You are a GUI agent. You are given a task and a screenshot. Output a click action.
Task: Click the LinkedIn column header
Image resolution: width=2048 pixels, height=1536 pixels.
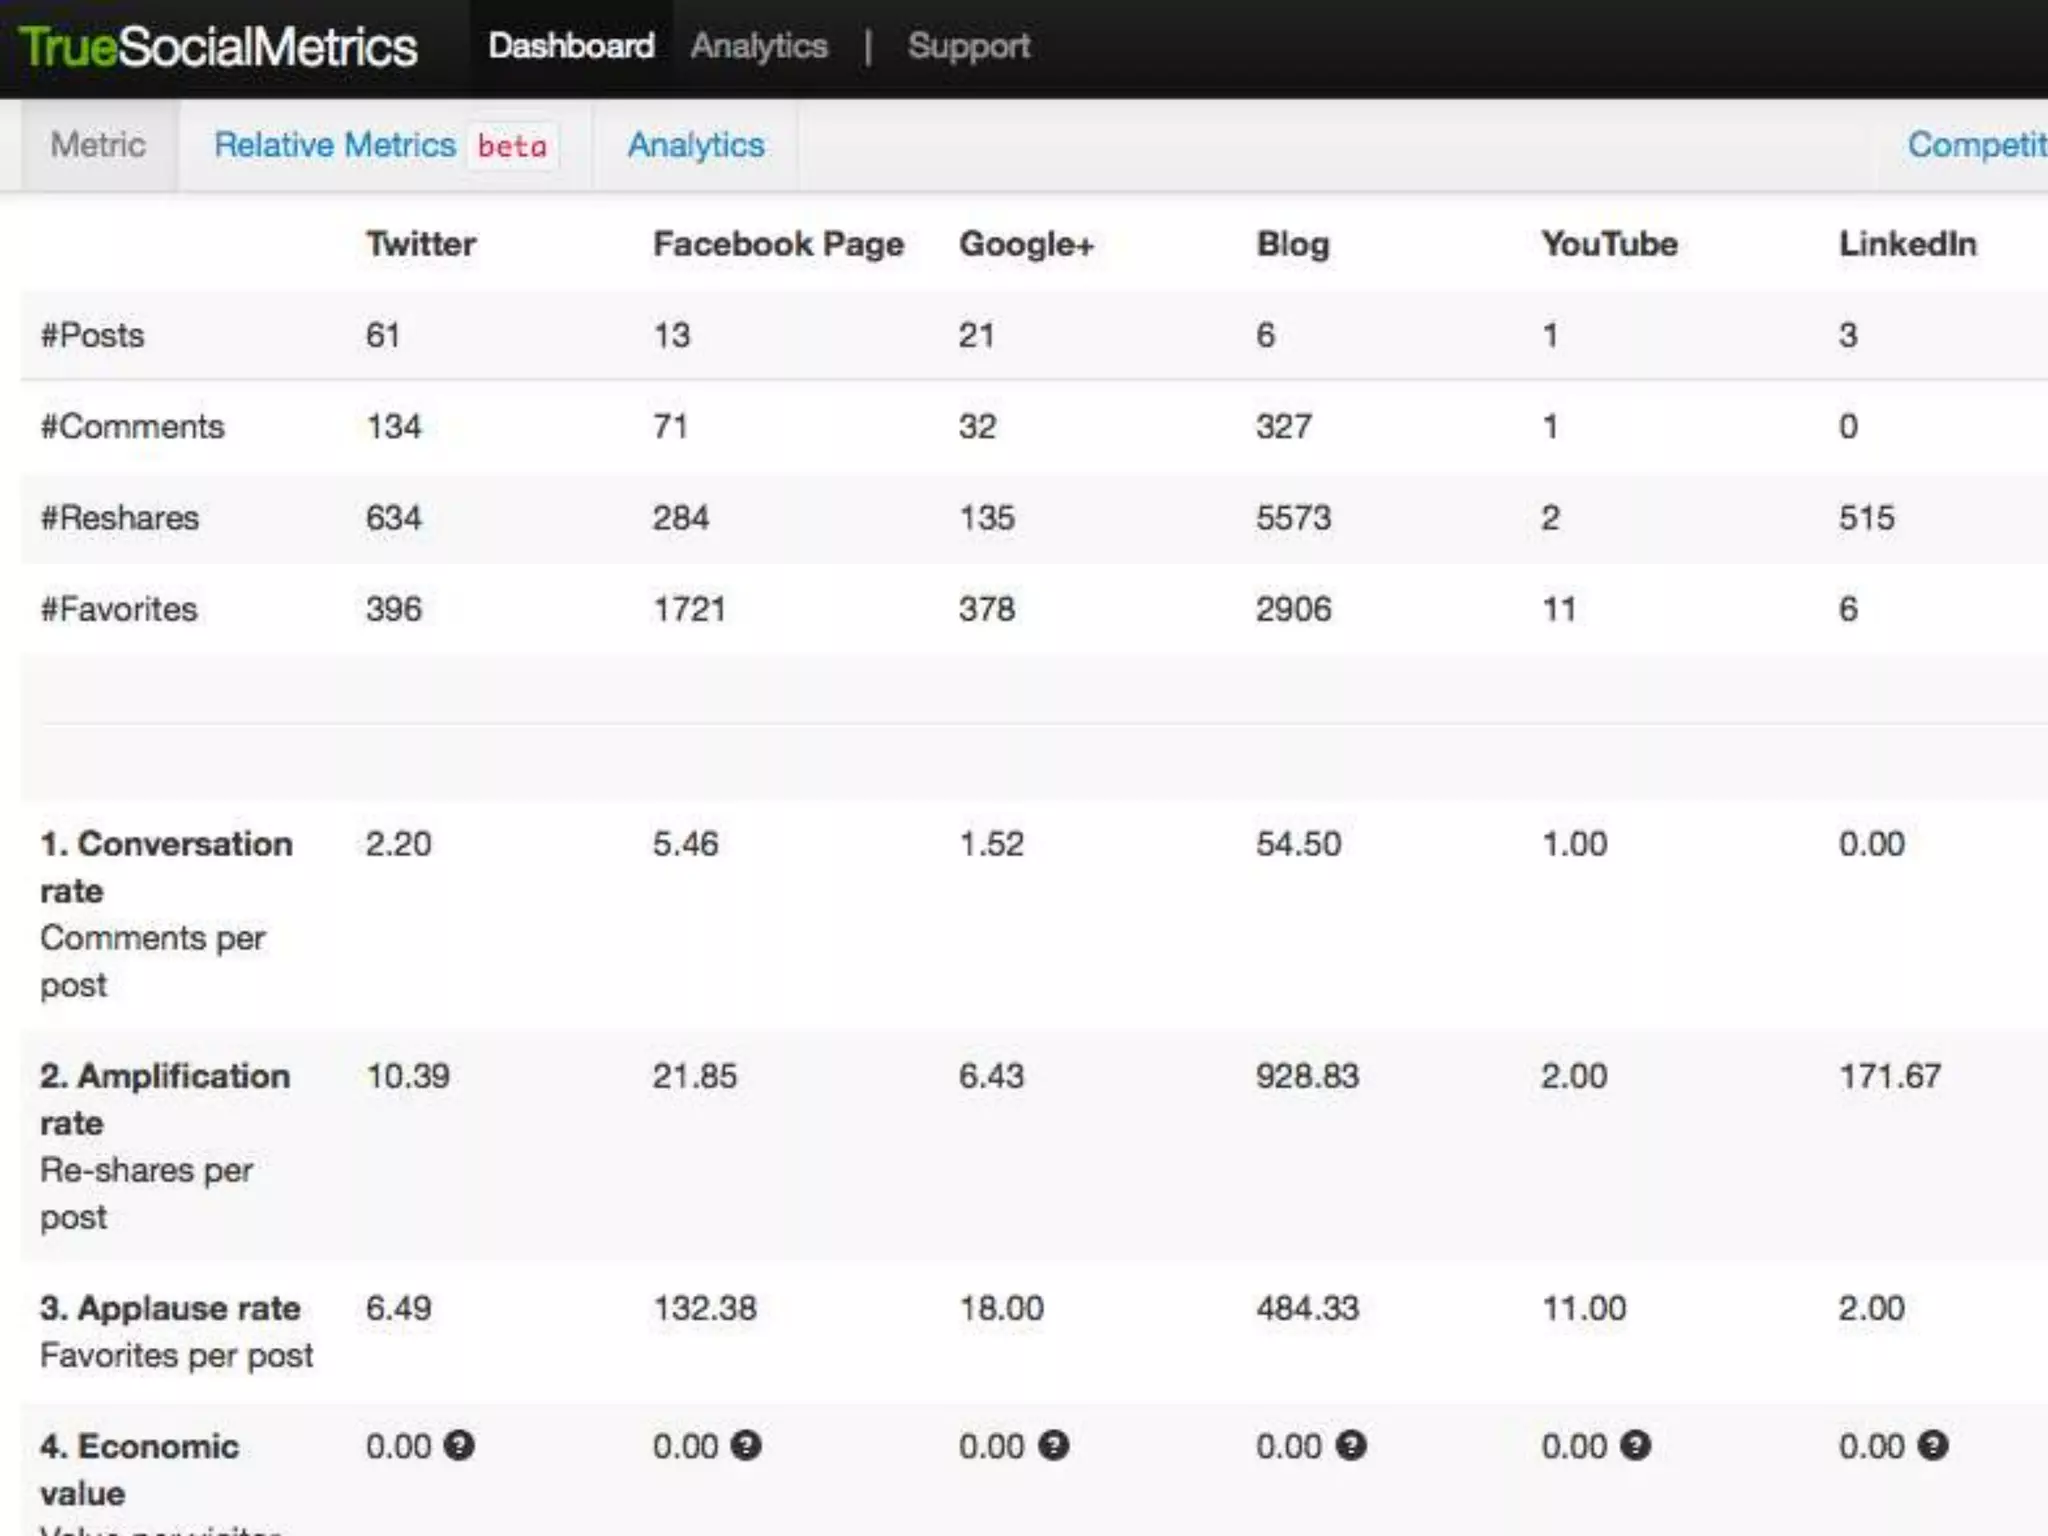[1908, 244]
